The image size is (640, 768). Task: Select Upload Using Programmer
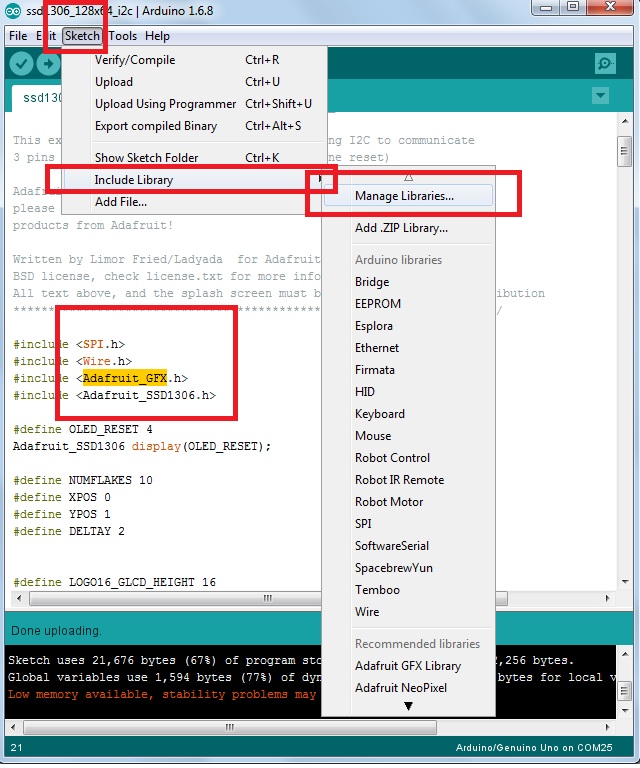tap(195, 104)
